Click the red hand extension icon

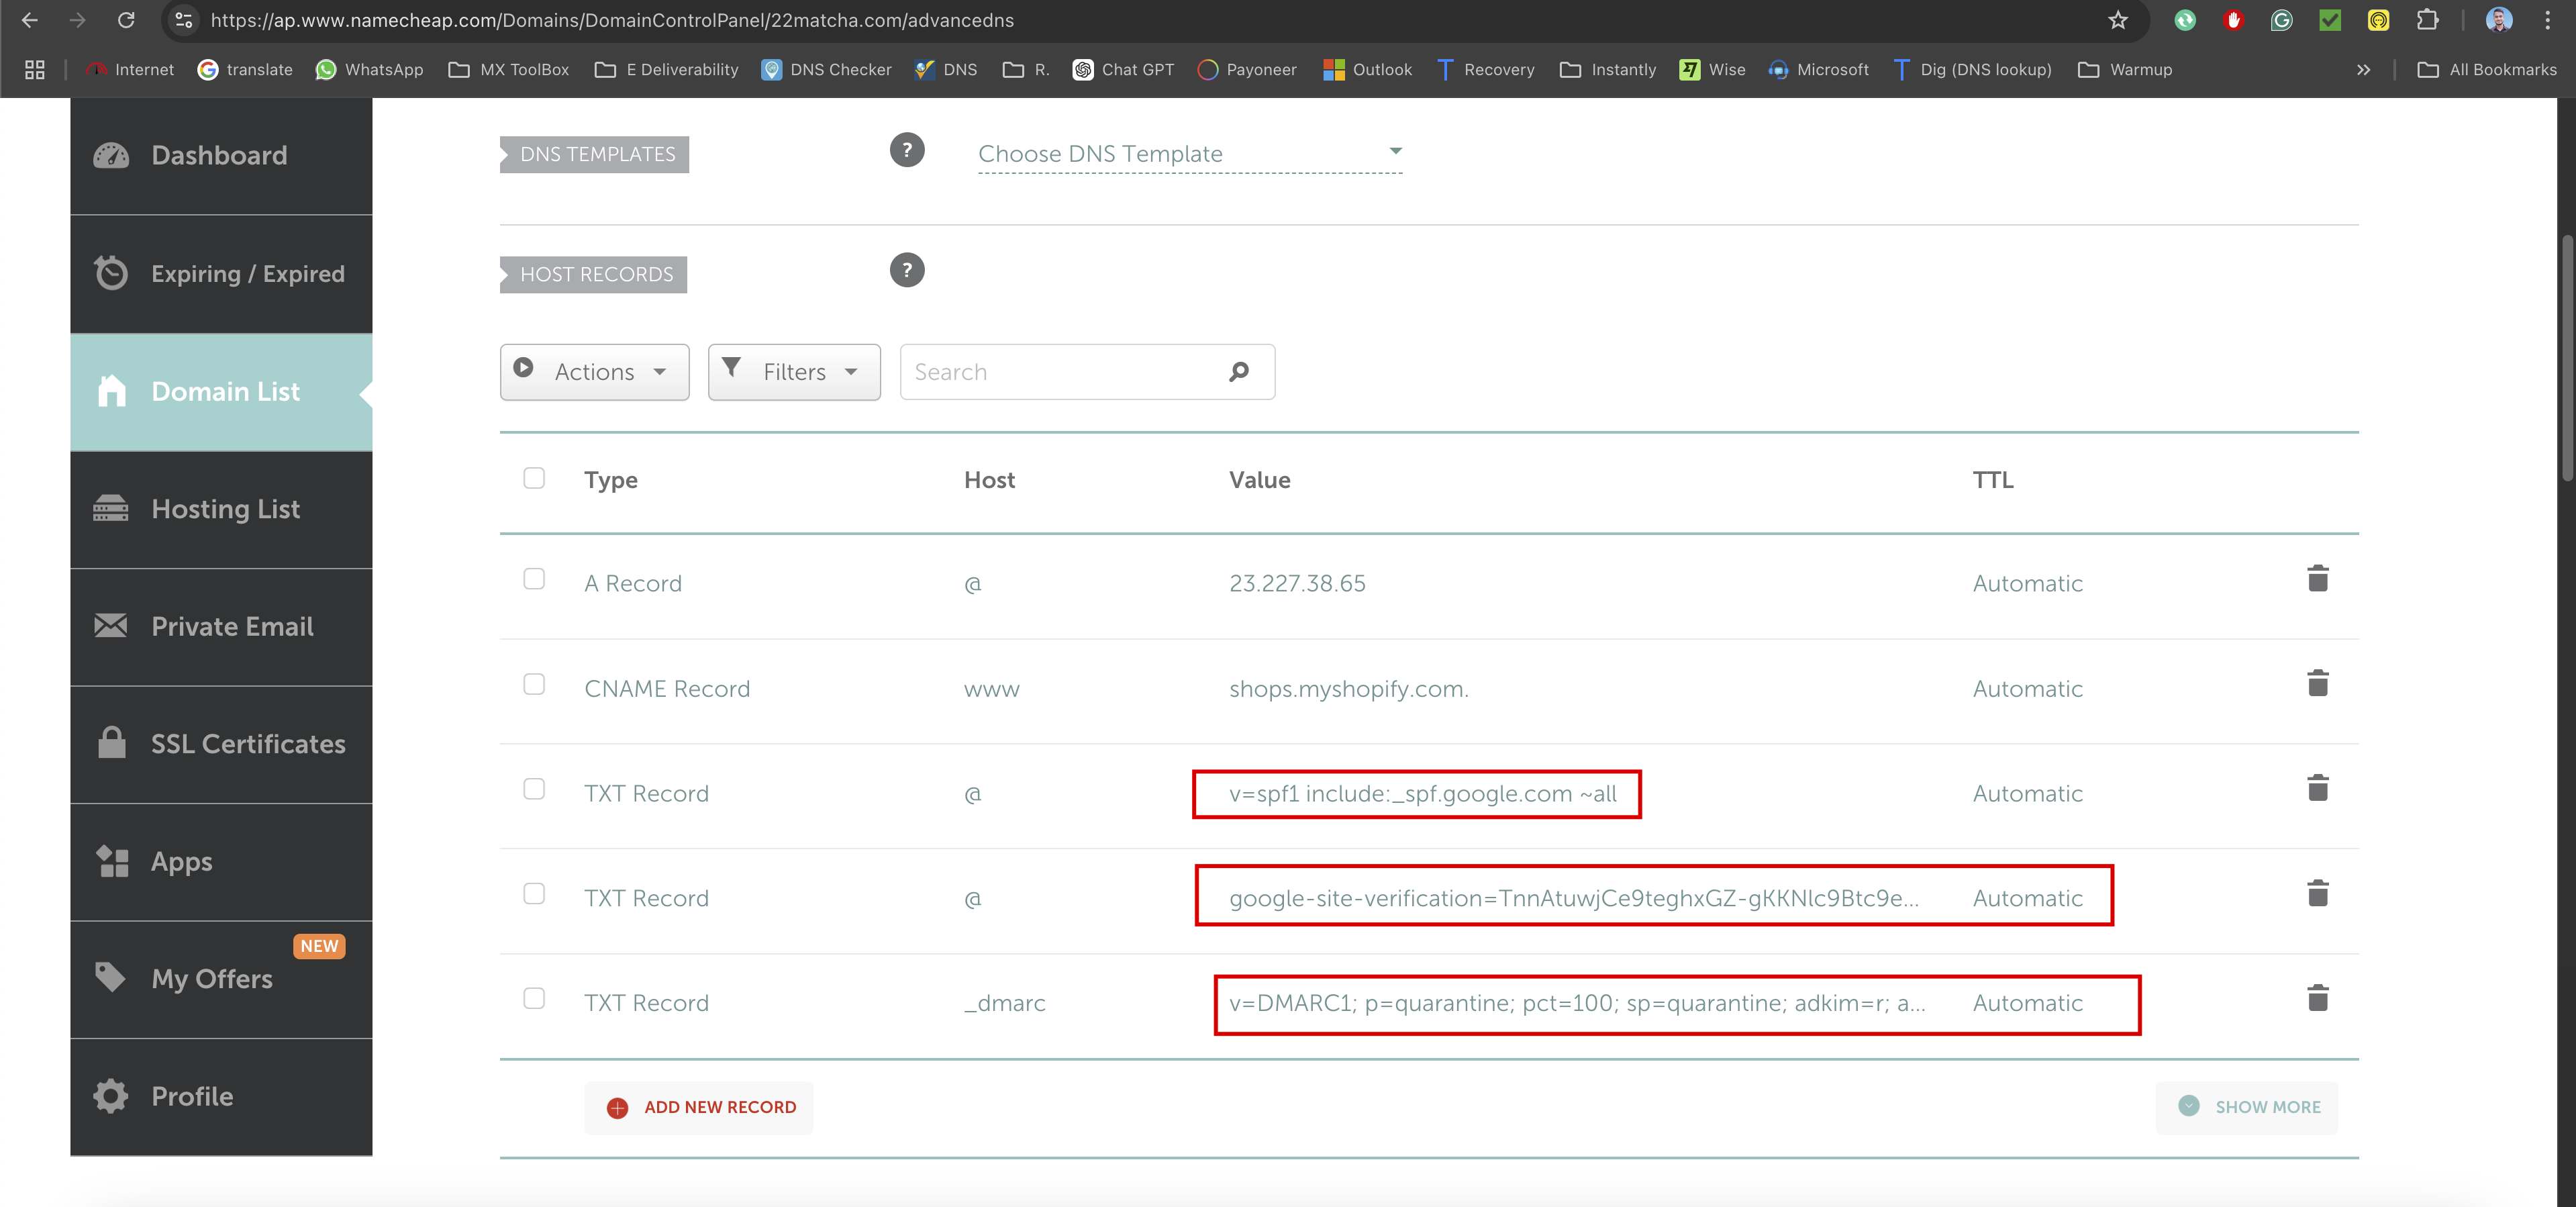pyautogui.click(x=2233, y=20)
